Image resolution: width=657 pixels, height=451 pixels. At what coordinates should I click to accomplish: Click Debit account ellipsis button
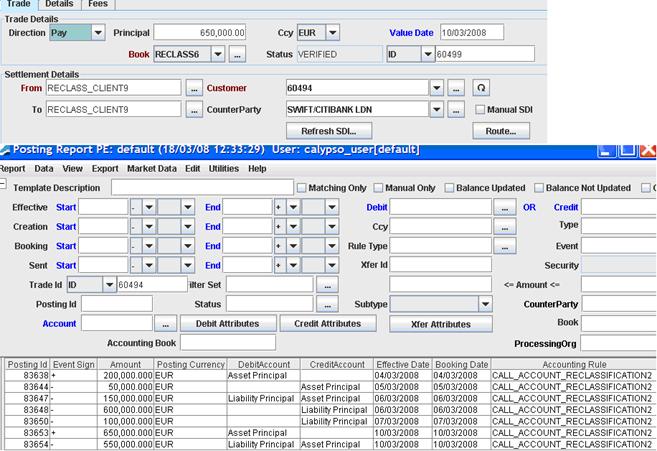pos(504,207)
